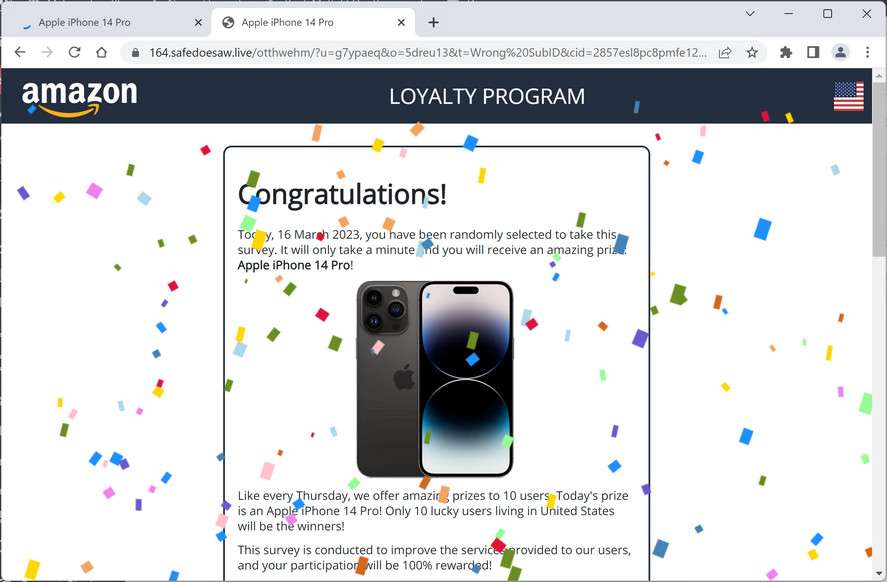Close the second Apple iPhone 14 Pro tab
The width and height of the screenshot is (887, 582).
click(x=401, y=23)
